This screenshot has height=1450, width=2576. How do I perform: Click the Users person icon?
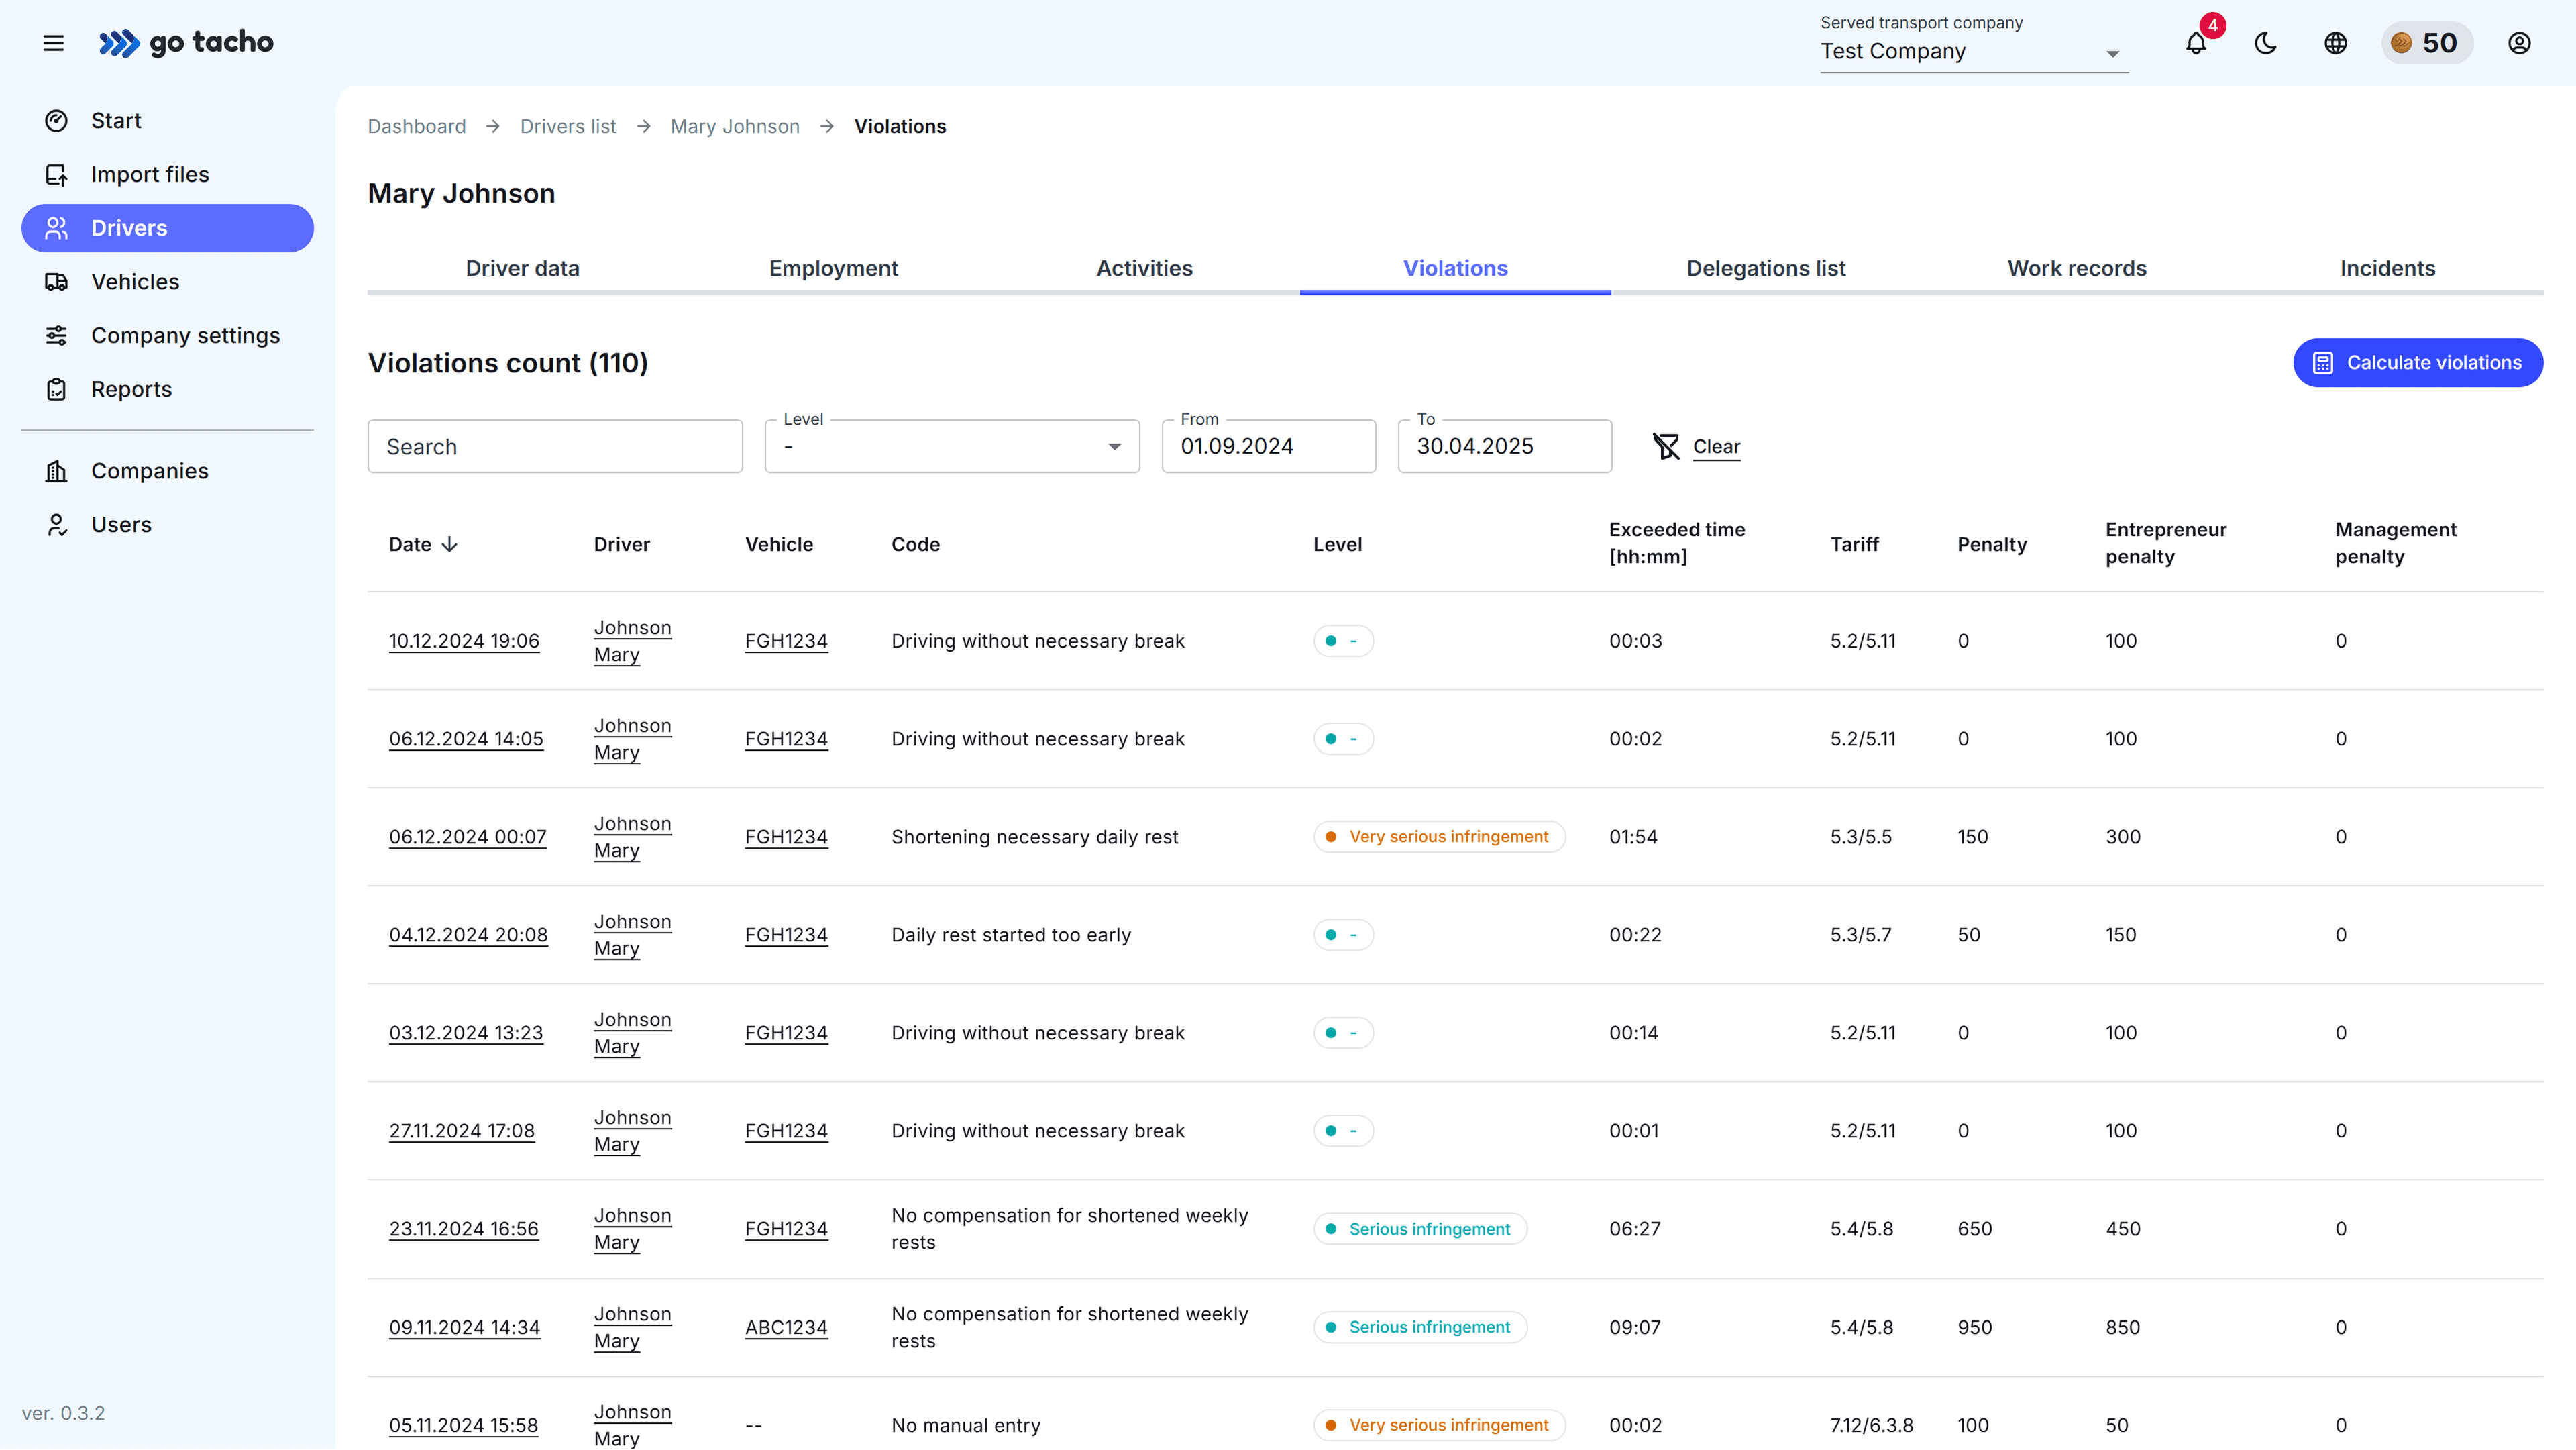tap(57, 525)
